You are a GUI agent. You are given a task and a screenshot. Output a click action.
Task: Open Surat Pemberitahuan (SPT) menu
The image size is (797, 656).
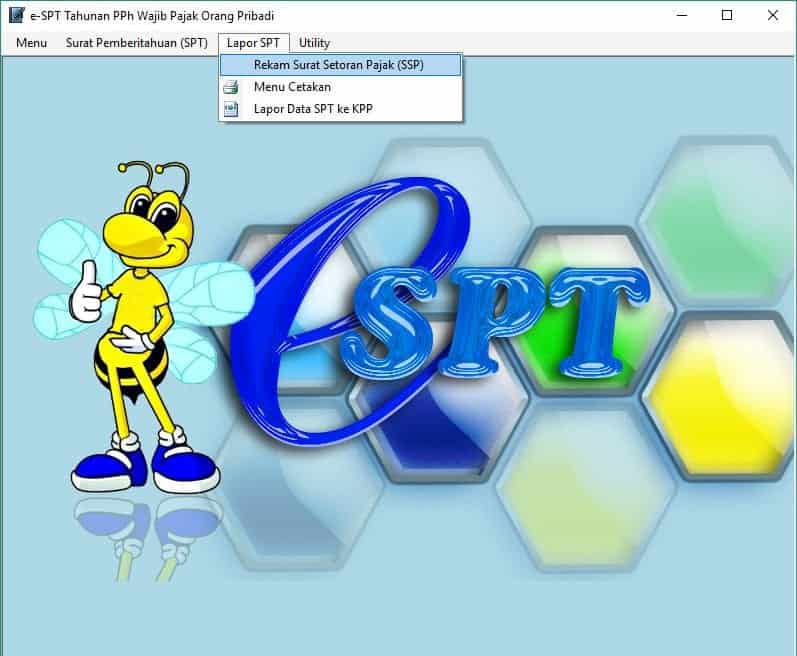click(137, 43)
